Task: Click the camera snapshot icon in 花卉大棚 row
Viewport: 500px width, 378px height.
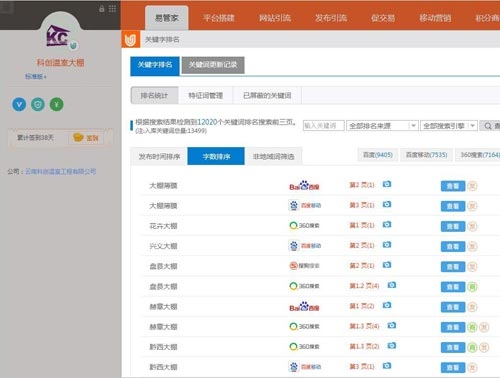Action: click(387, 225)
